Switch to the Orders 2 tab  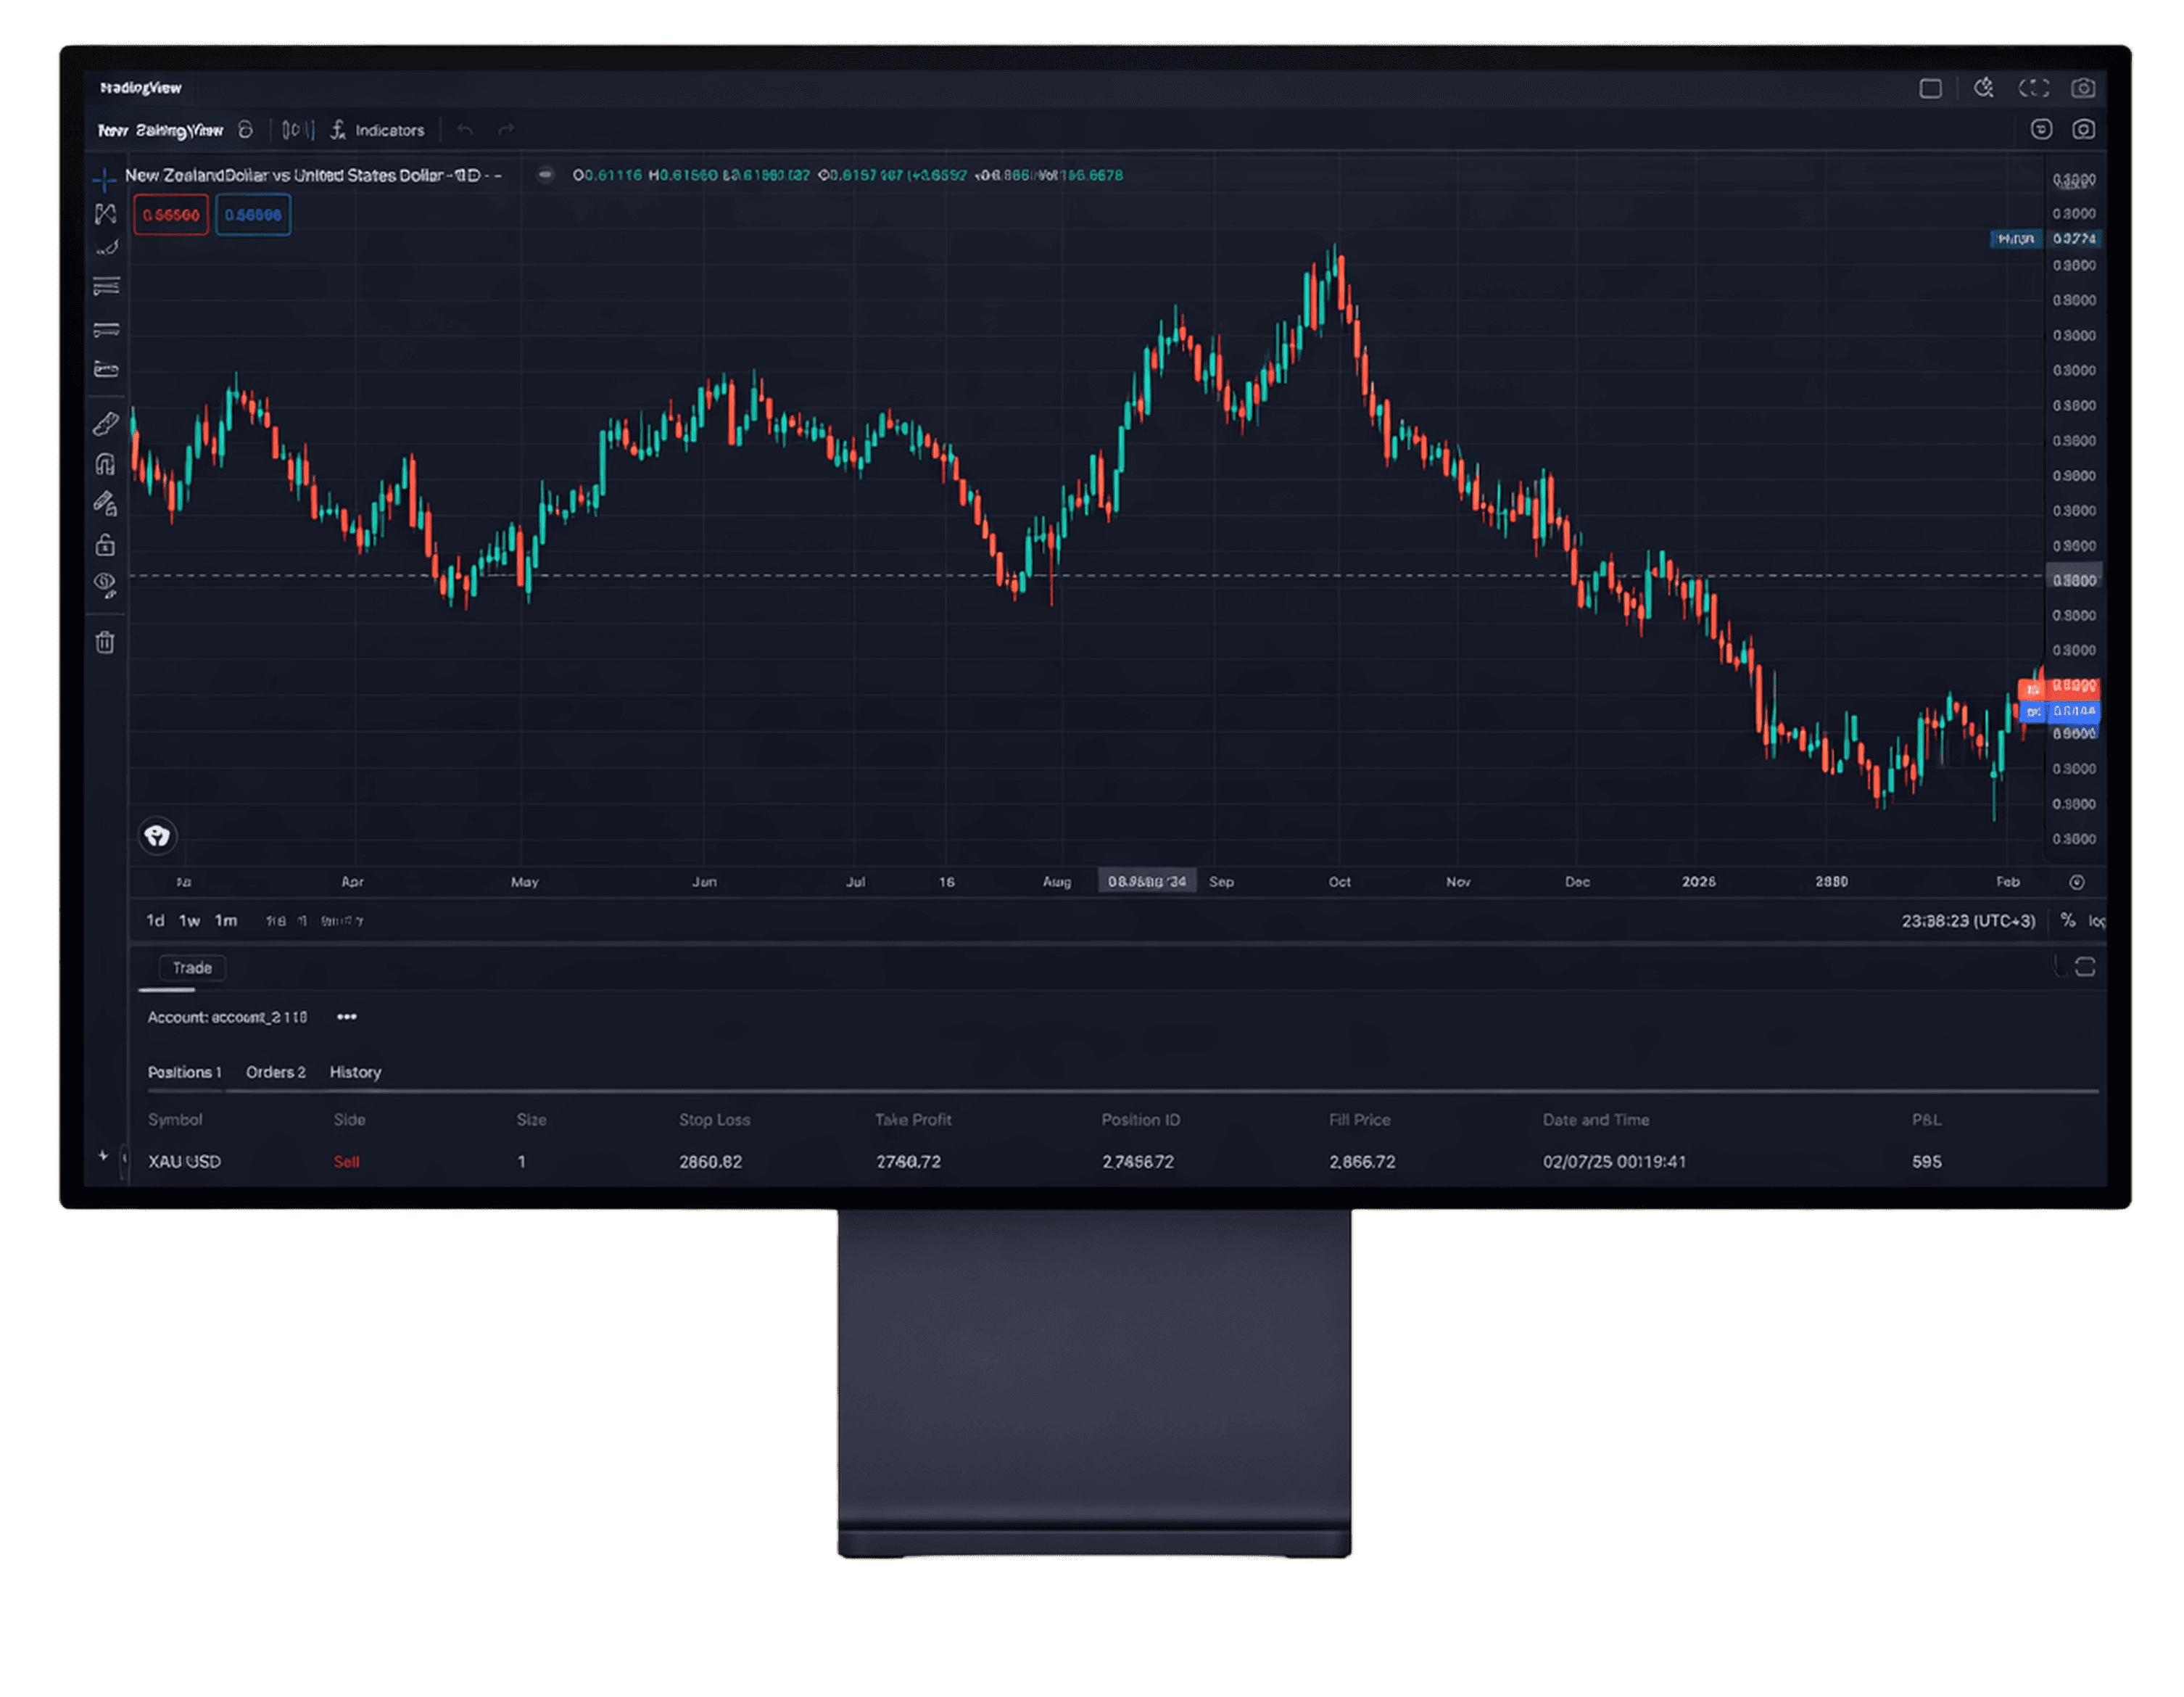click(x=275, y=1072)
